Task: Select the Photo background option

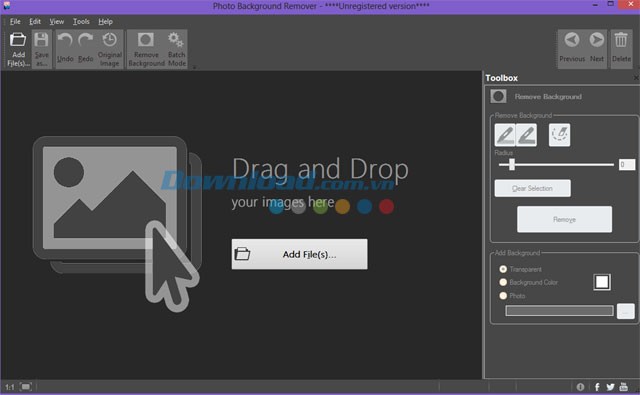Action: [x=503, y=295]
